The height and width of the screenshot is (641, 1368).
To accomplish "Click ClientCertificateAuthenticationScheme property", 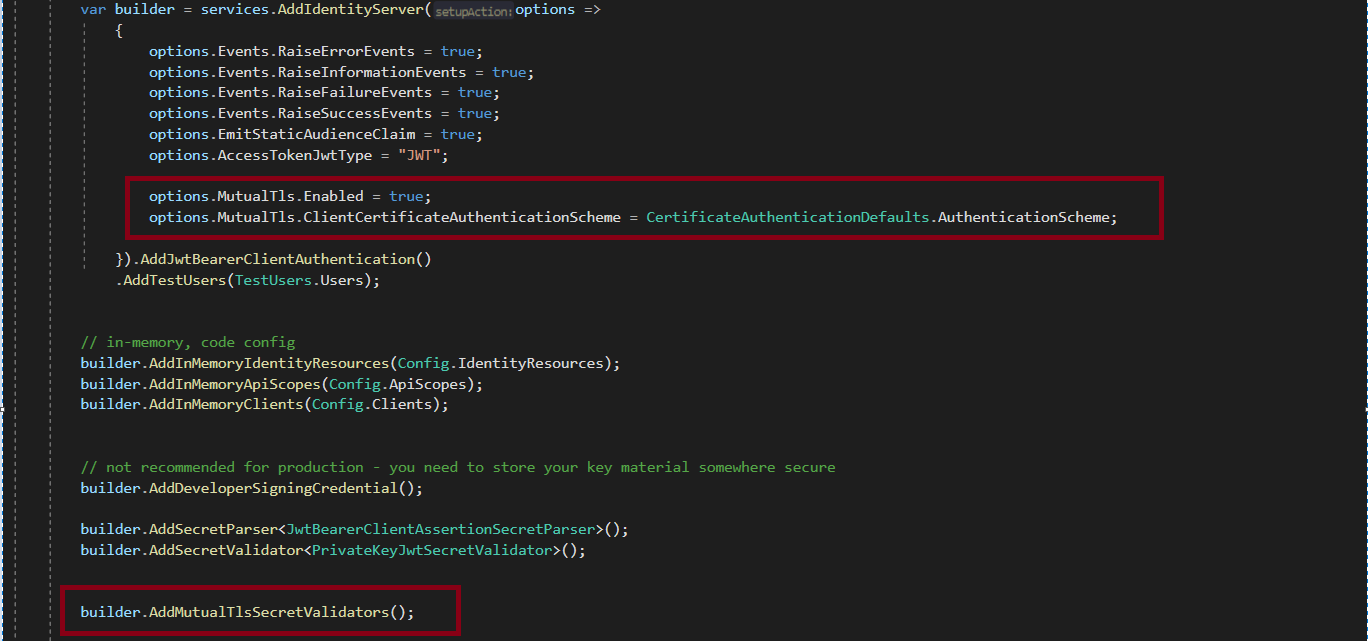I will coord(461,217).
